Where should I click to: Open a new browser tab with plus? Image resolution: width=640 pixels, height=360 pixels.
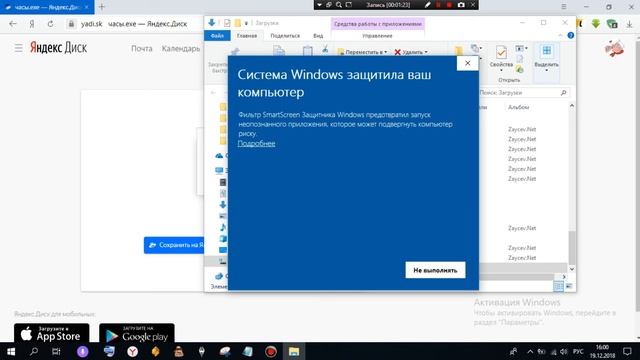(102, 7)
